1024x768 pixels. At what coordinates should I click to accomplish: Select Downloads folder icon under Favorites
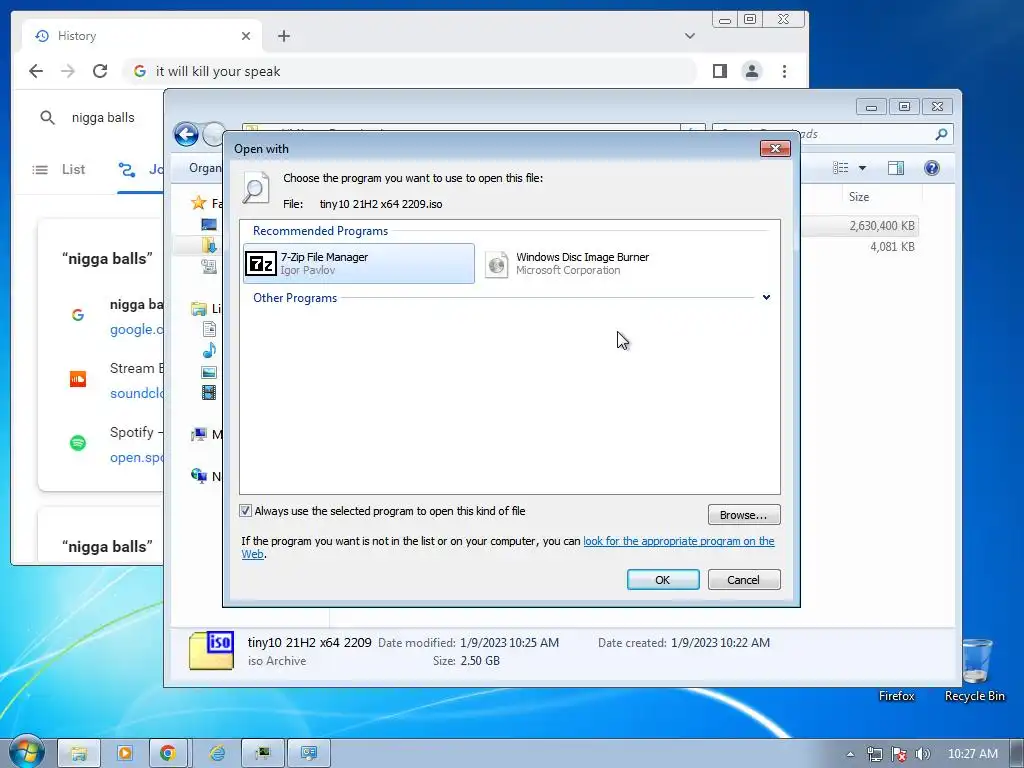pyautogui.click(x=209, y=245)
